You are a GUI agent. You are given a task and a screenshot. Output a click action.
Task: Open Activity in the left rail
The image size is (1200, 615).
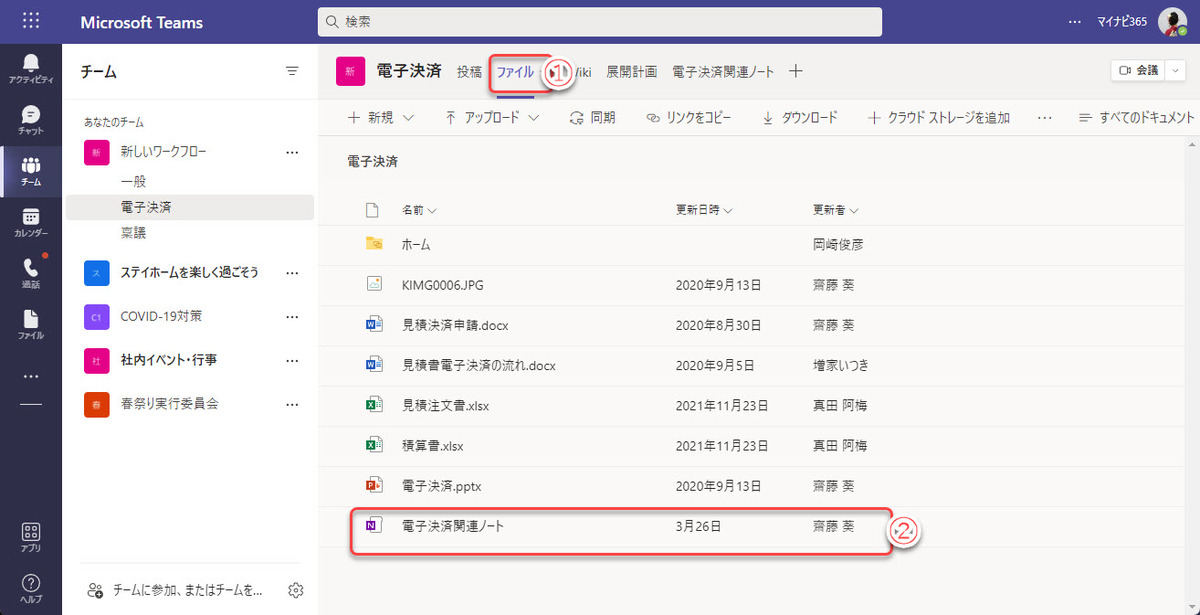coord(31,69)
